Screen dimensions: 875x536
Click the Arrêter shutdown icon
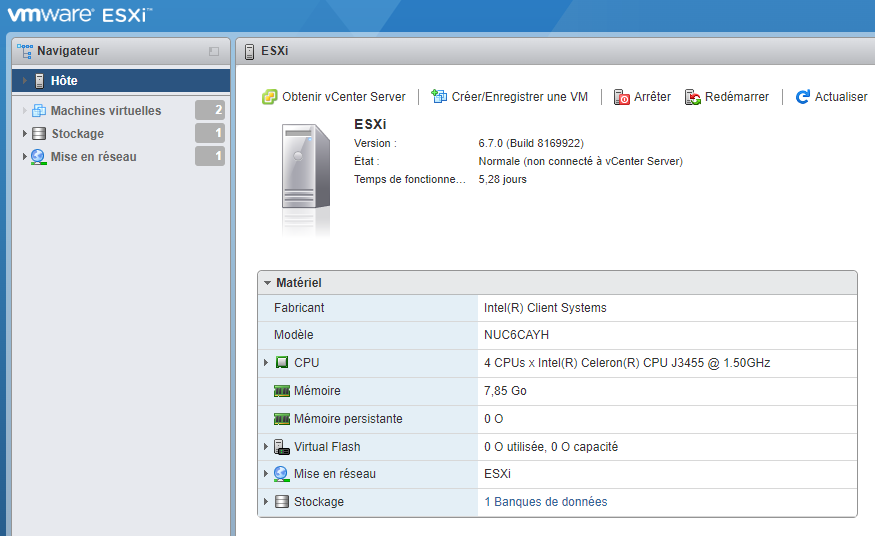(x=622, y=97)
